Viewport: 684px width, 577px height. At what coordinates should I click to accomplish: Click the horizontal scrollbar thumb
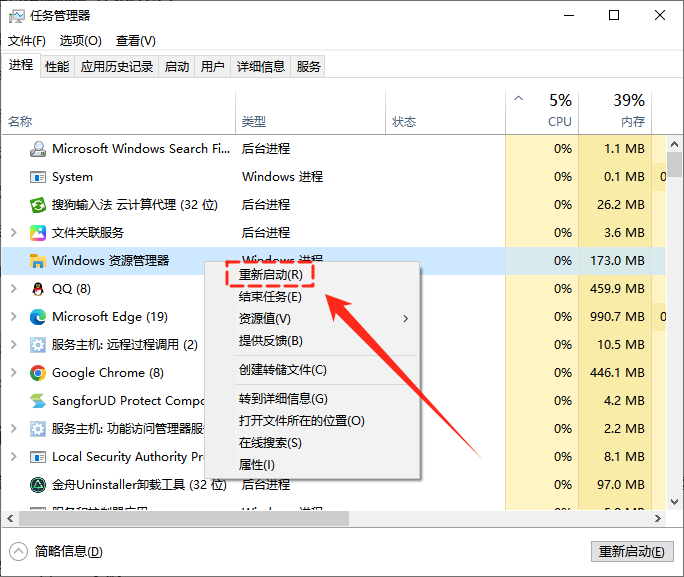tap(184, 519)
